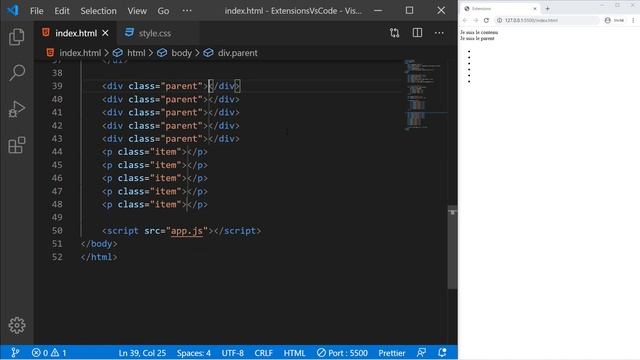Click Ln 39, Col 25 cursor position
Viewport: 640px width, 360px height.
[142, 353]
